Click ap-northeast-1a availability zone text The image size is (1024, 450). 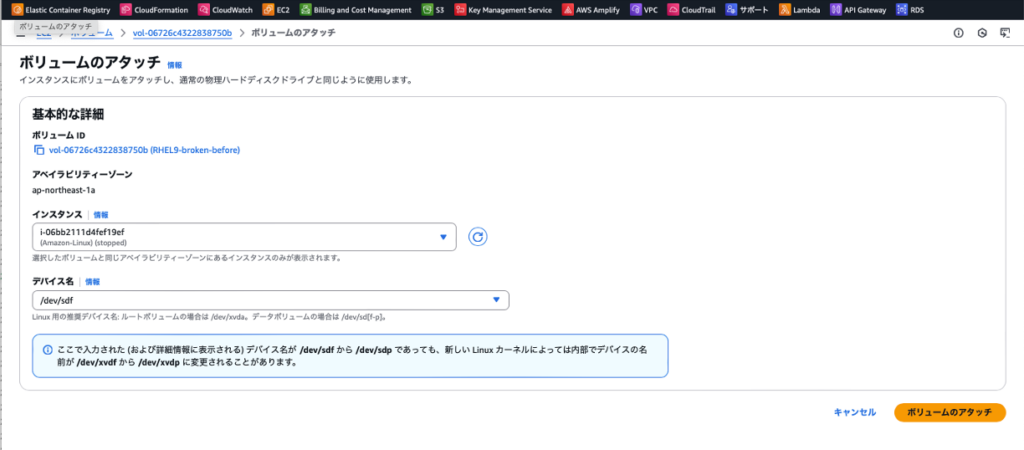(64, 189)
